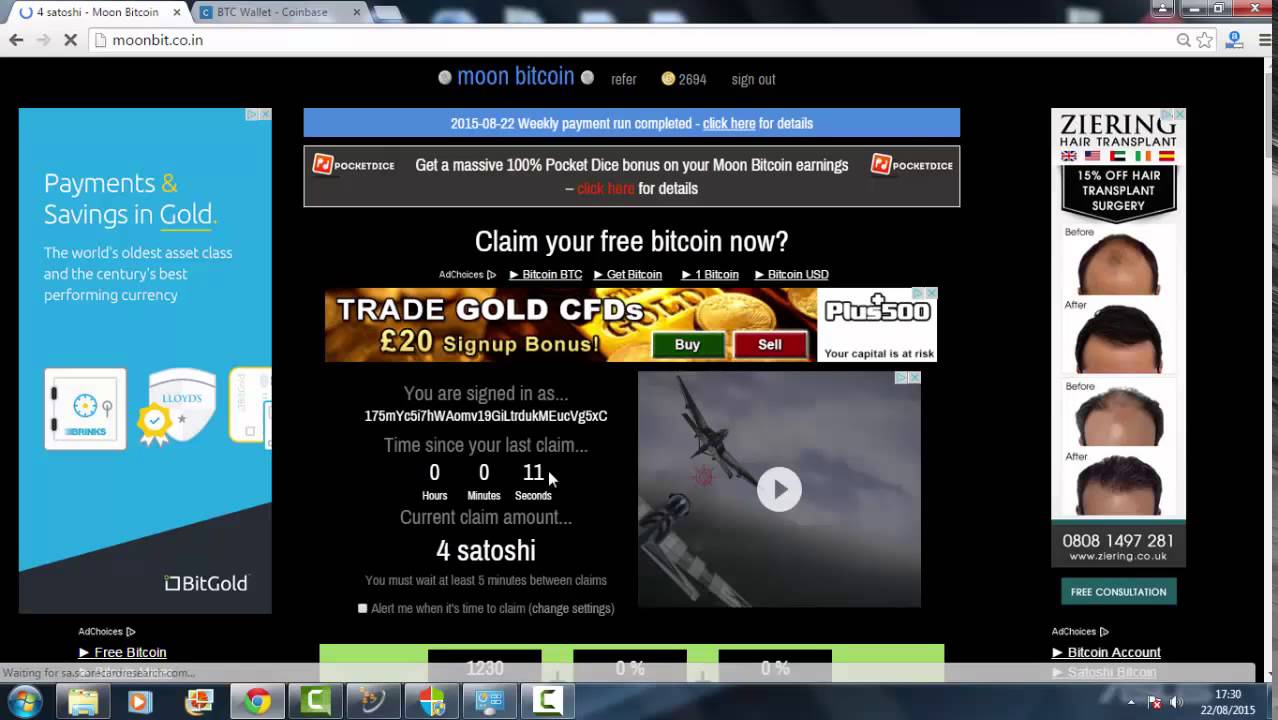Screen dimensions: 1278x720
Task: Click the 2694 coin balance
Action: point(692,79)
